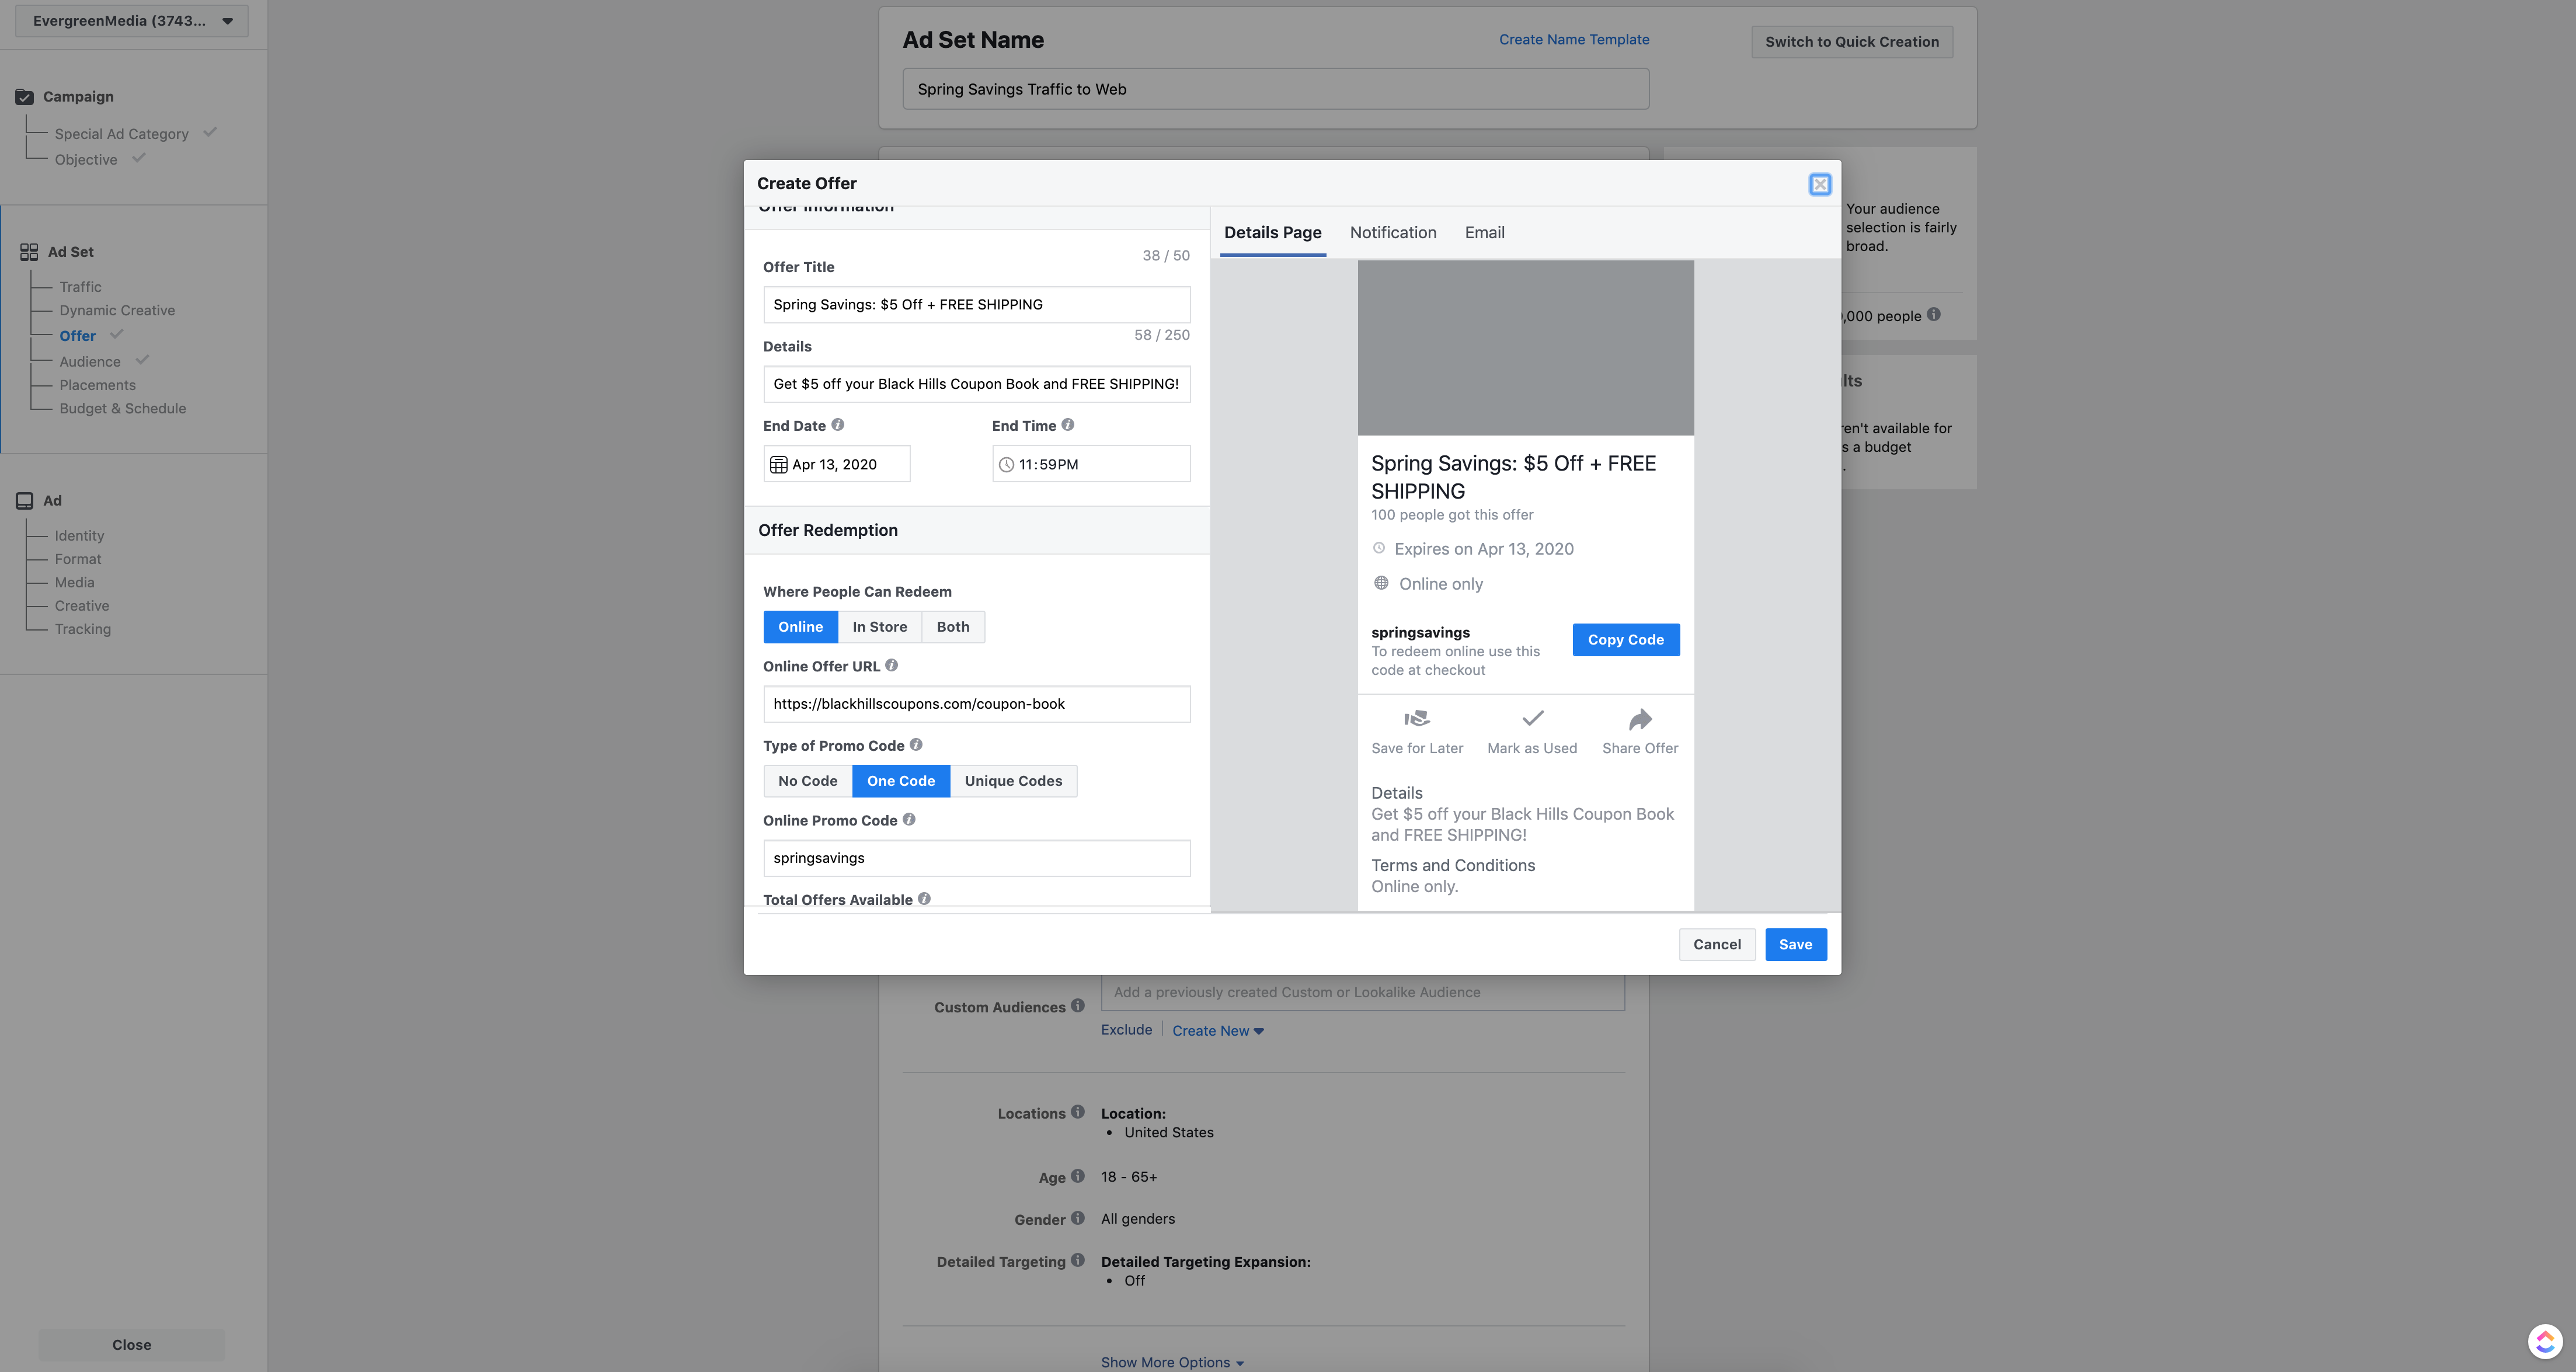Click the ClickUp icon in bottom corner
The image size is (2576, 1372).
click(x=2545, y=1341)
